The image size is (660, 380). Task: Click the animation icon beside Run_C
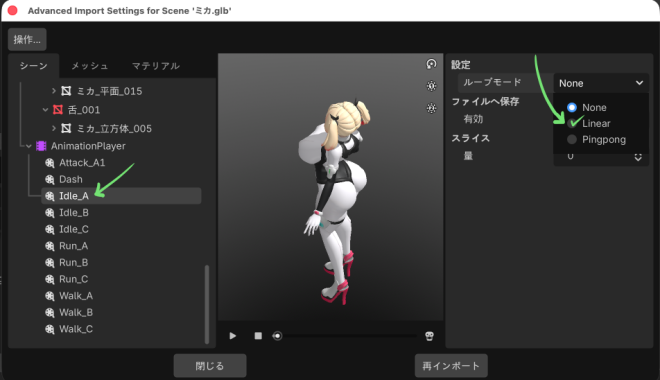pos(50,279)
